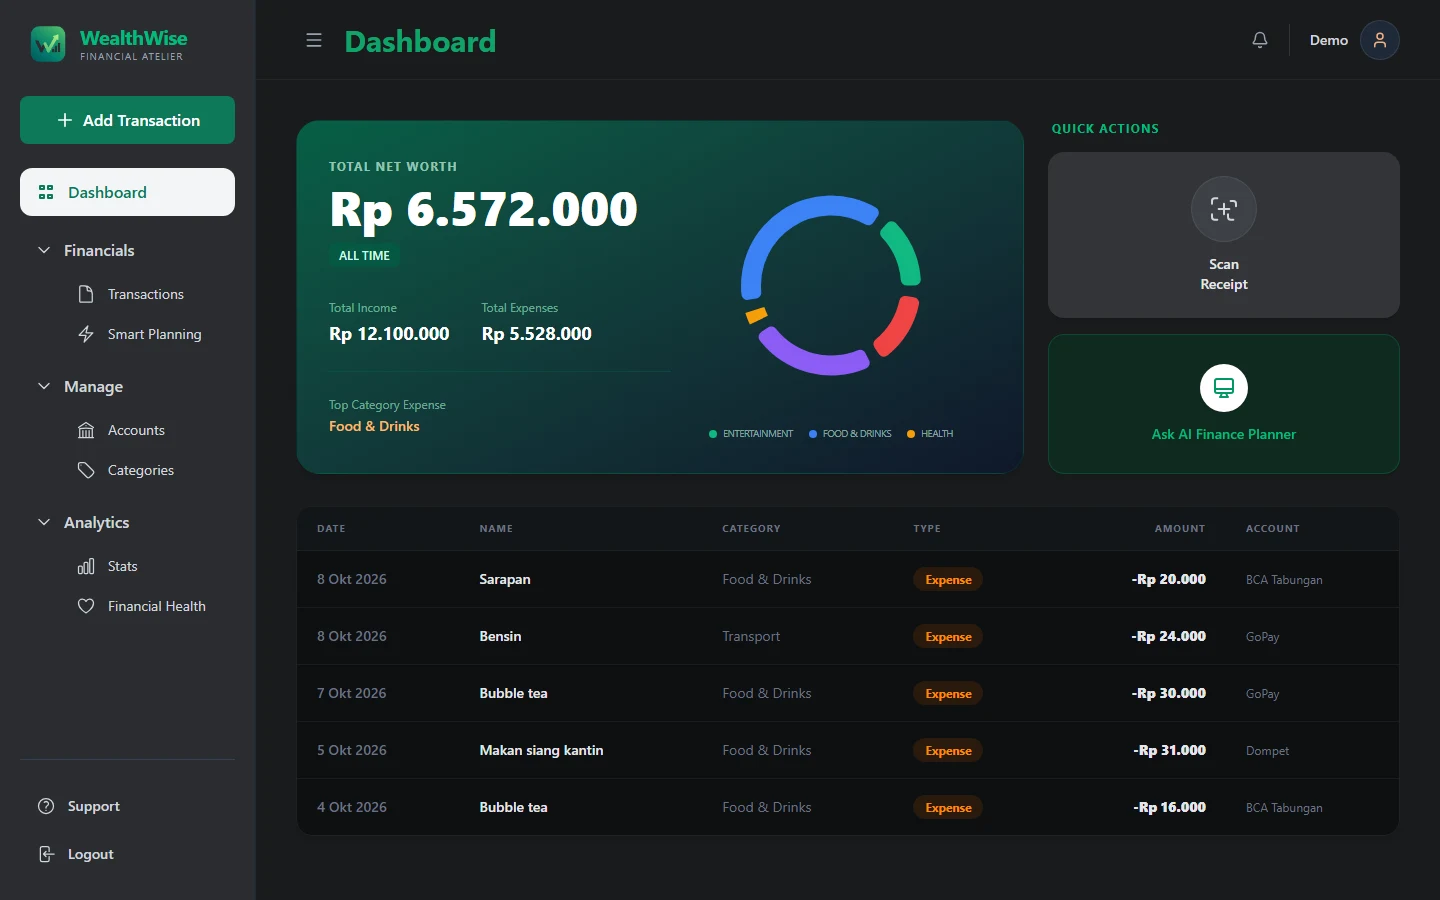The height and width of the screenshot is (900, 1440).
Task: Open Ask AI Finance Planner
Action: [1224, 404]
